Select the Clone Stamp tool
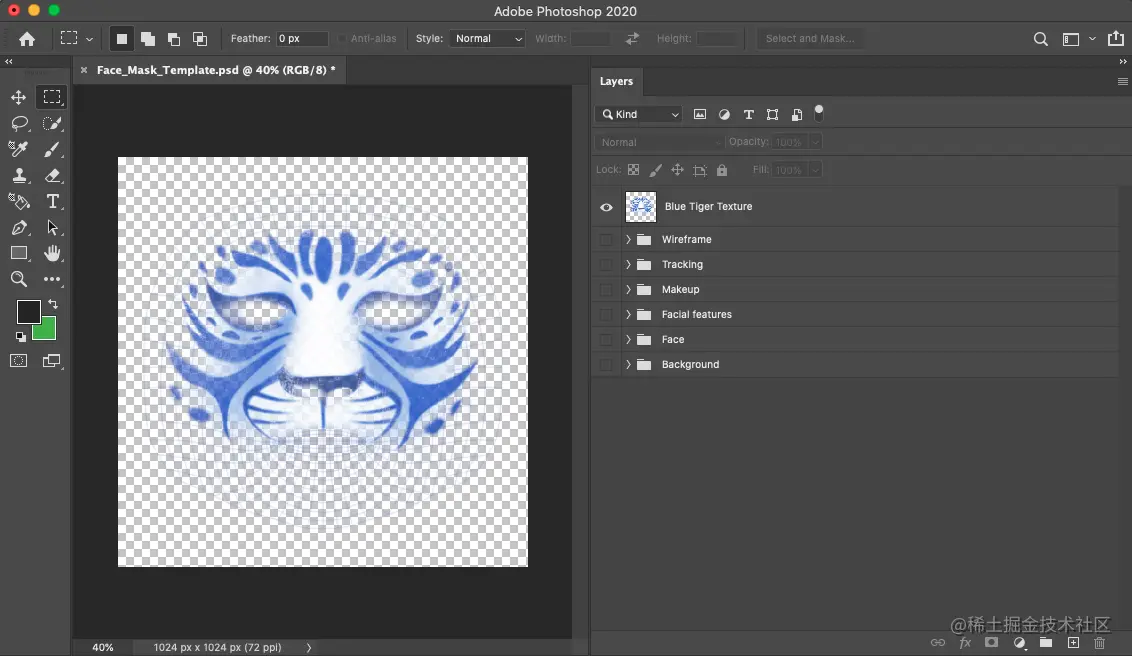The height and width of the screenshot is (656, 1132). [19, 175]
